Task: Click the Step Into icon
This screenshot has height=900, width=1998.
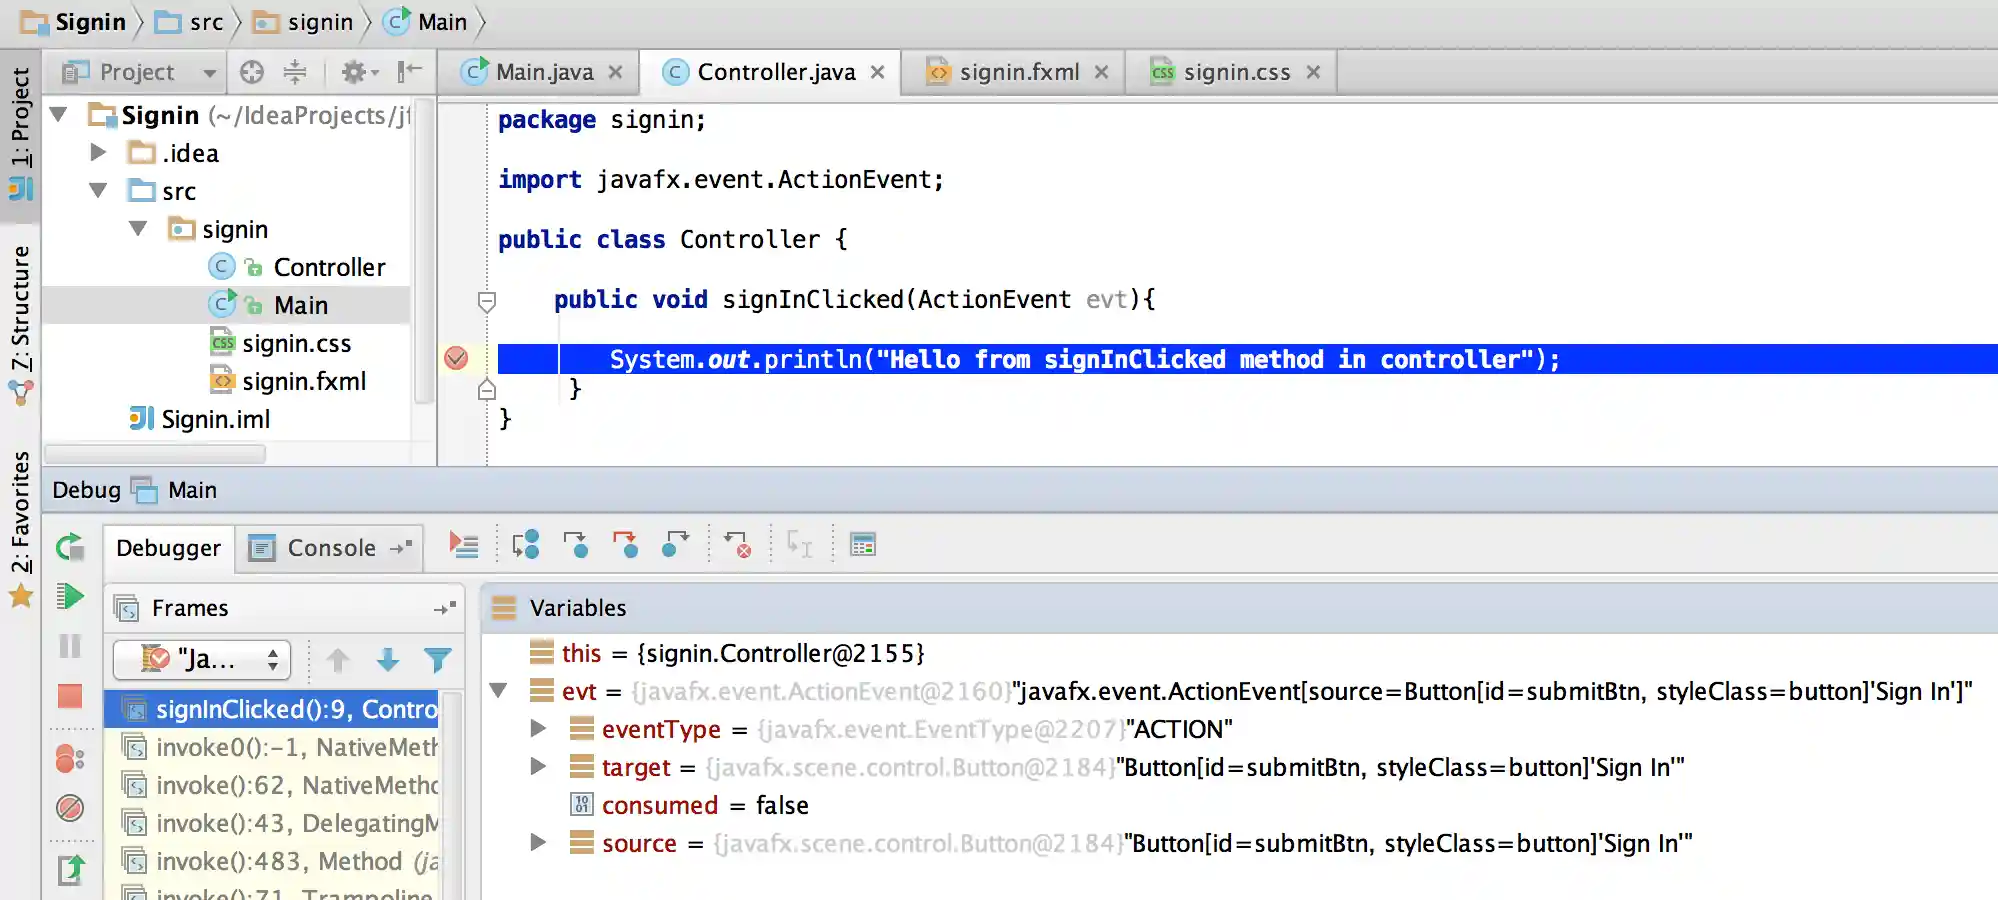Action: pyautogui.click(x=575, y=545)
